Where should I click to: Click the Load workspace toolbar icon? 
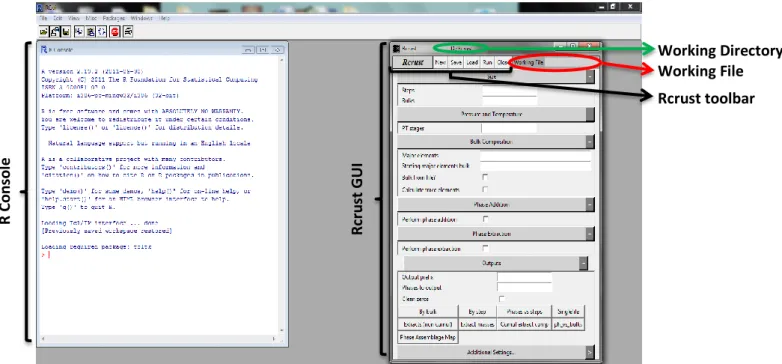tap(55, 32)
